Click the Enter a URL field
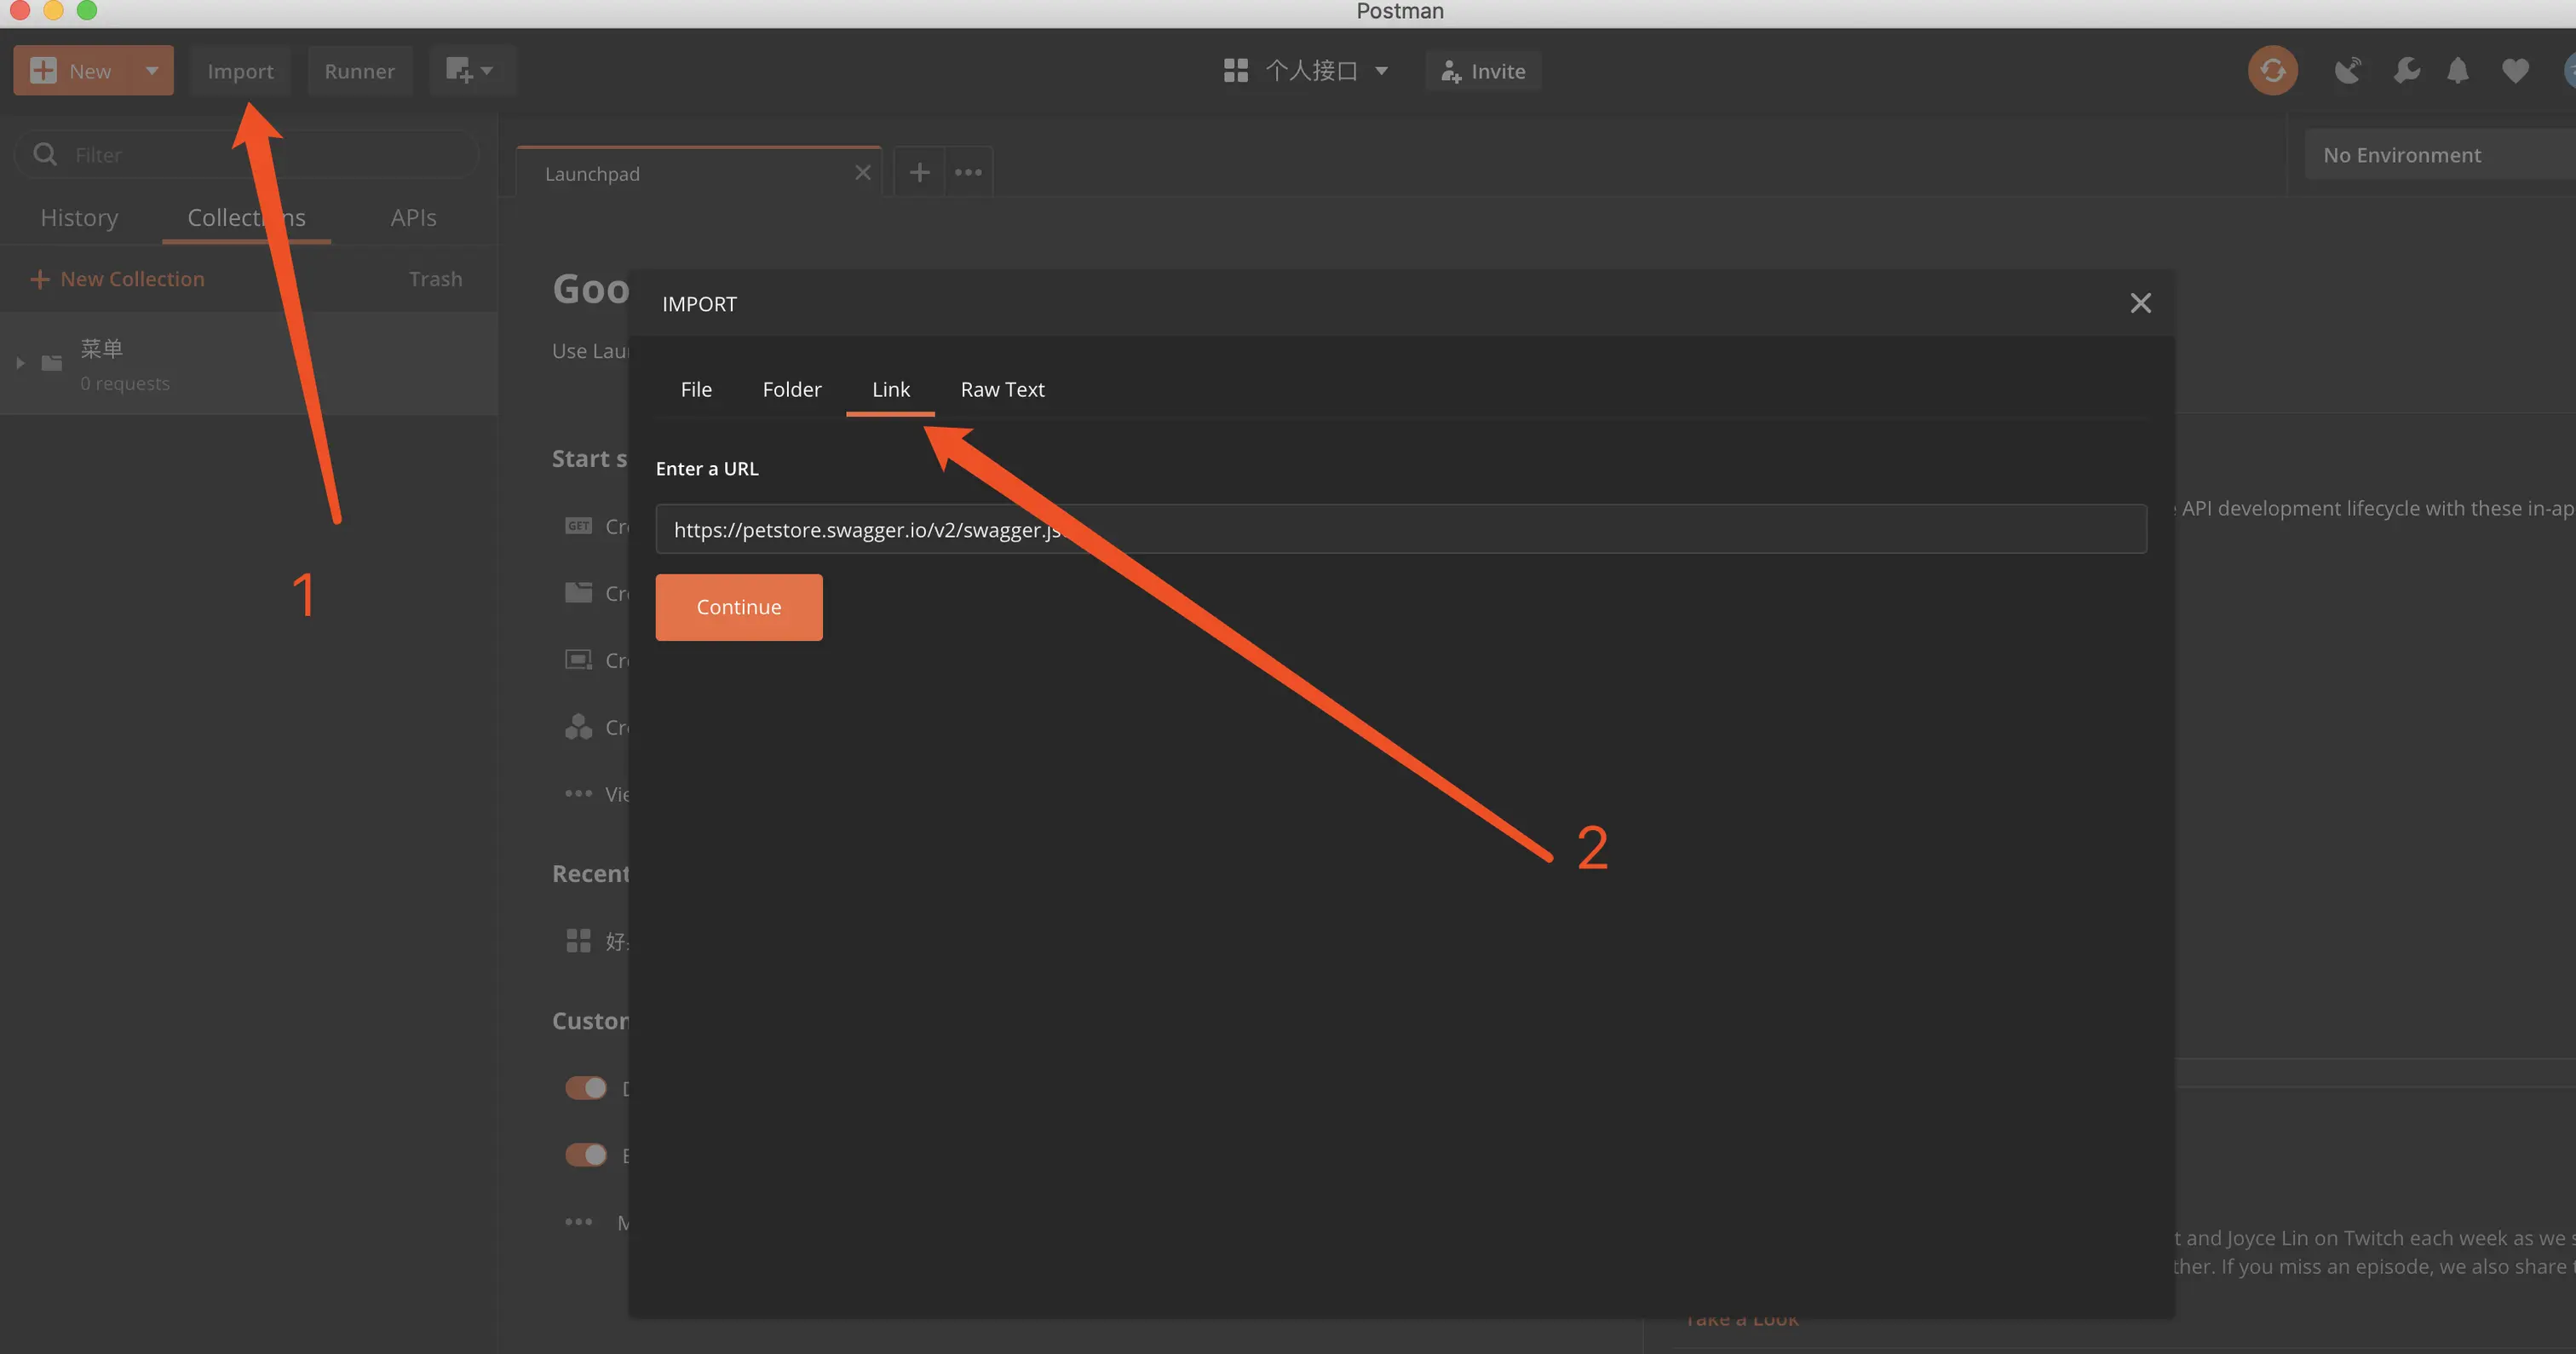Viewport: 2576px width, 1354px height. coord(1400,529)
